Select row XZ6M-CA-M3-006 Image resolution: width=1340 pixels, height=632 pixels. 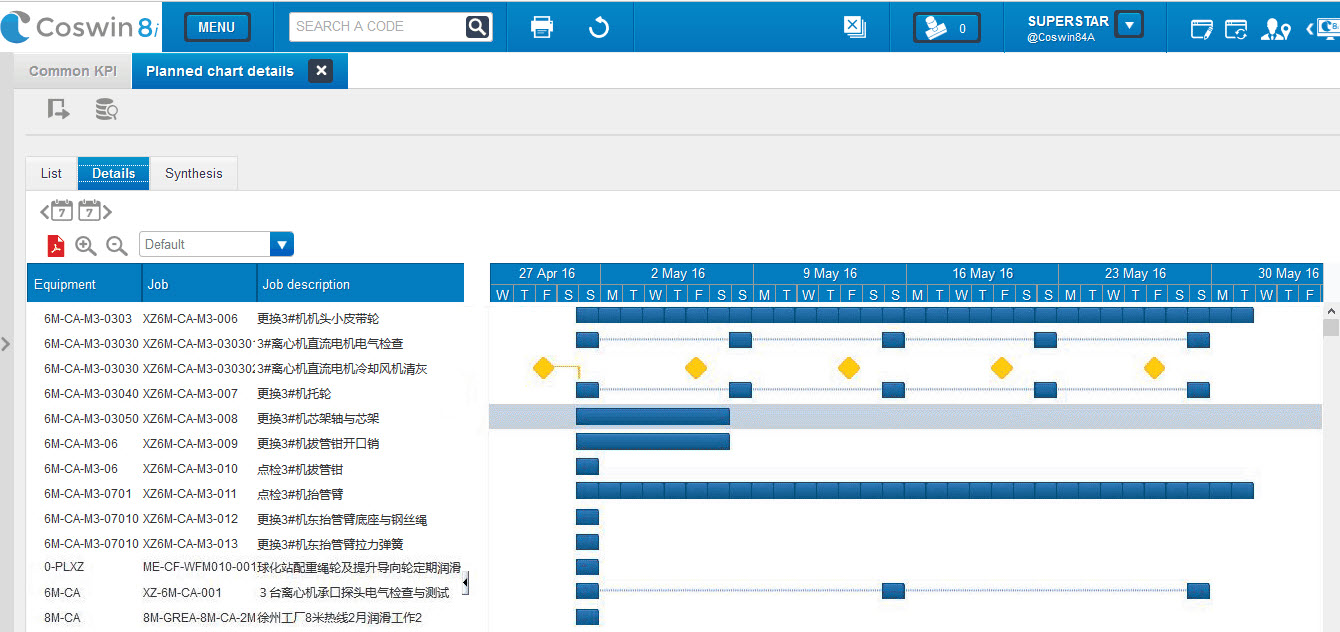coord(190,319)
